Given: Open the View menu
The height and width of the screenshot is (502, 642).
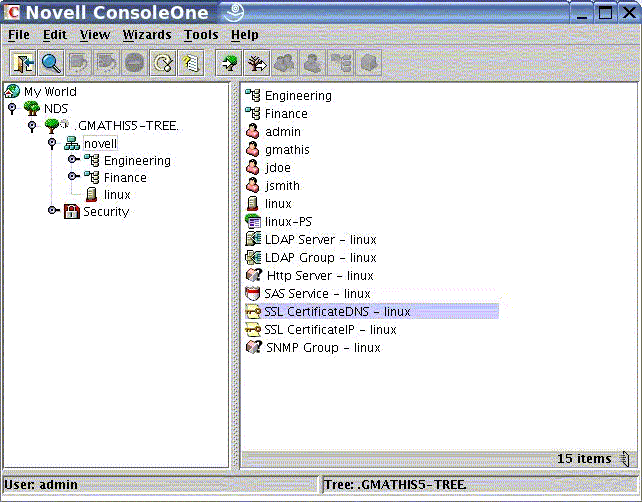Looking at the screenshot, I should coord(95,35).
